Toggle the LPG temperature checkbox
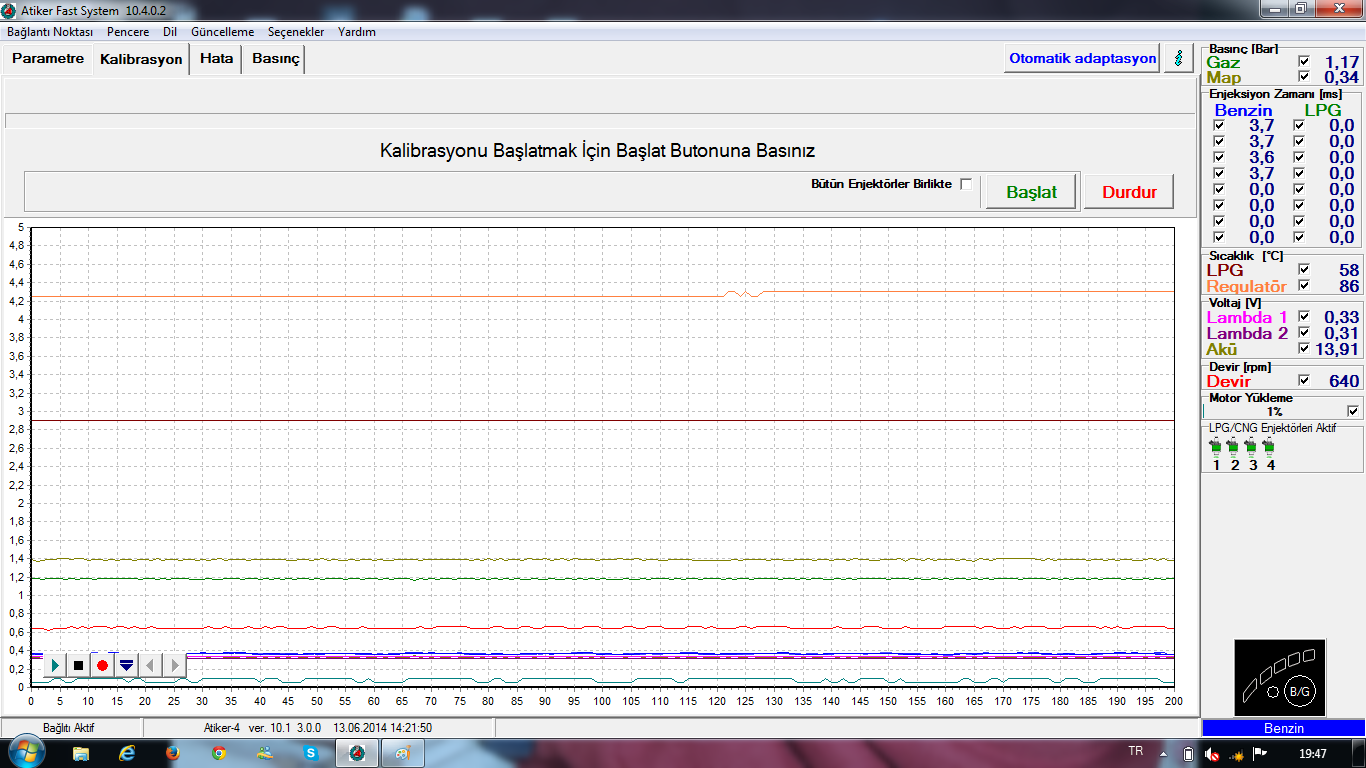 coord(1303,270)
